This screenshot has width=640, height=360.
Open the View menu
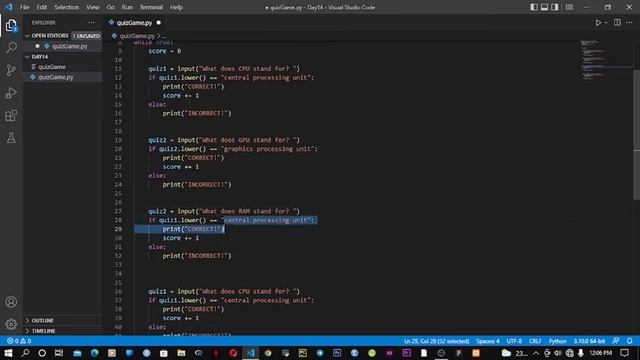pyautogui.click(x=93, y=7)
